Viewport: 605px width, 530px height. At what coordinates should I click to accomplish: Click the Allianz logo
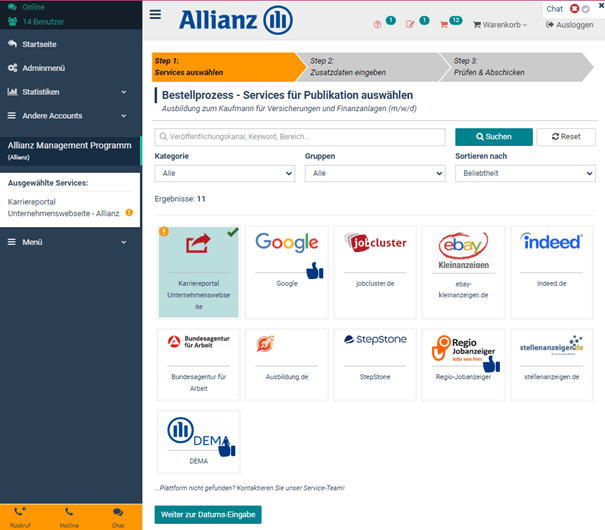(x=236, y=20)
